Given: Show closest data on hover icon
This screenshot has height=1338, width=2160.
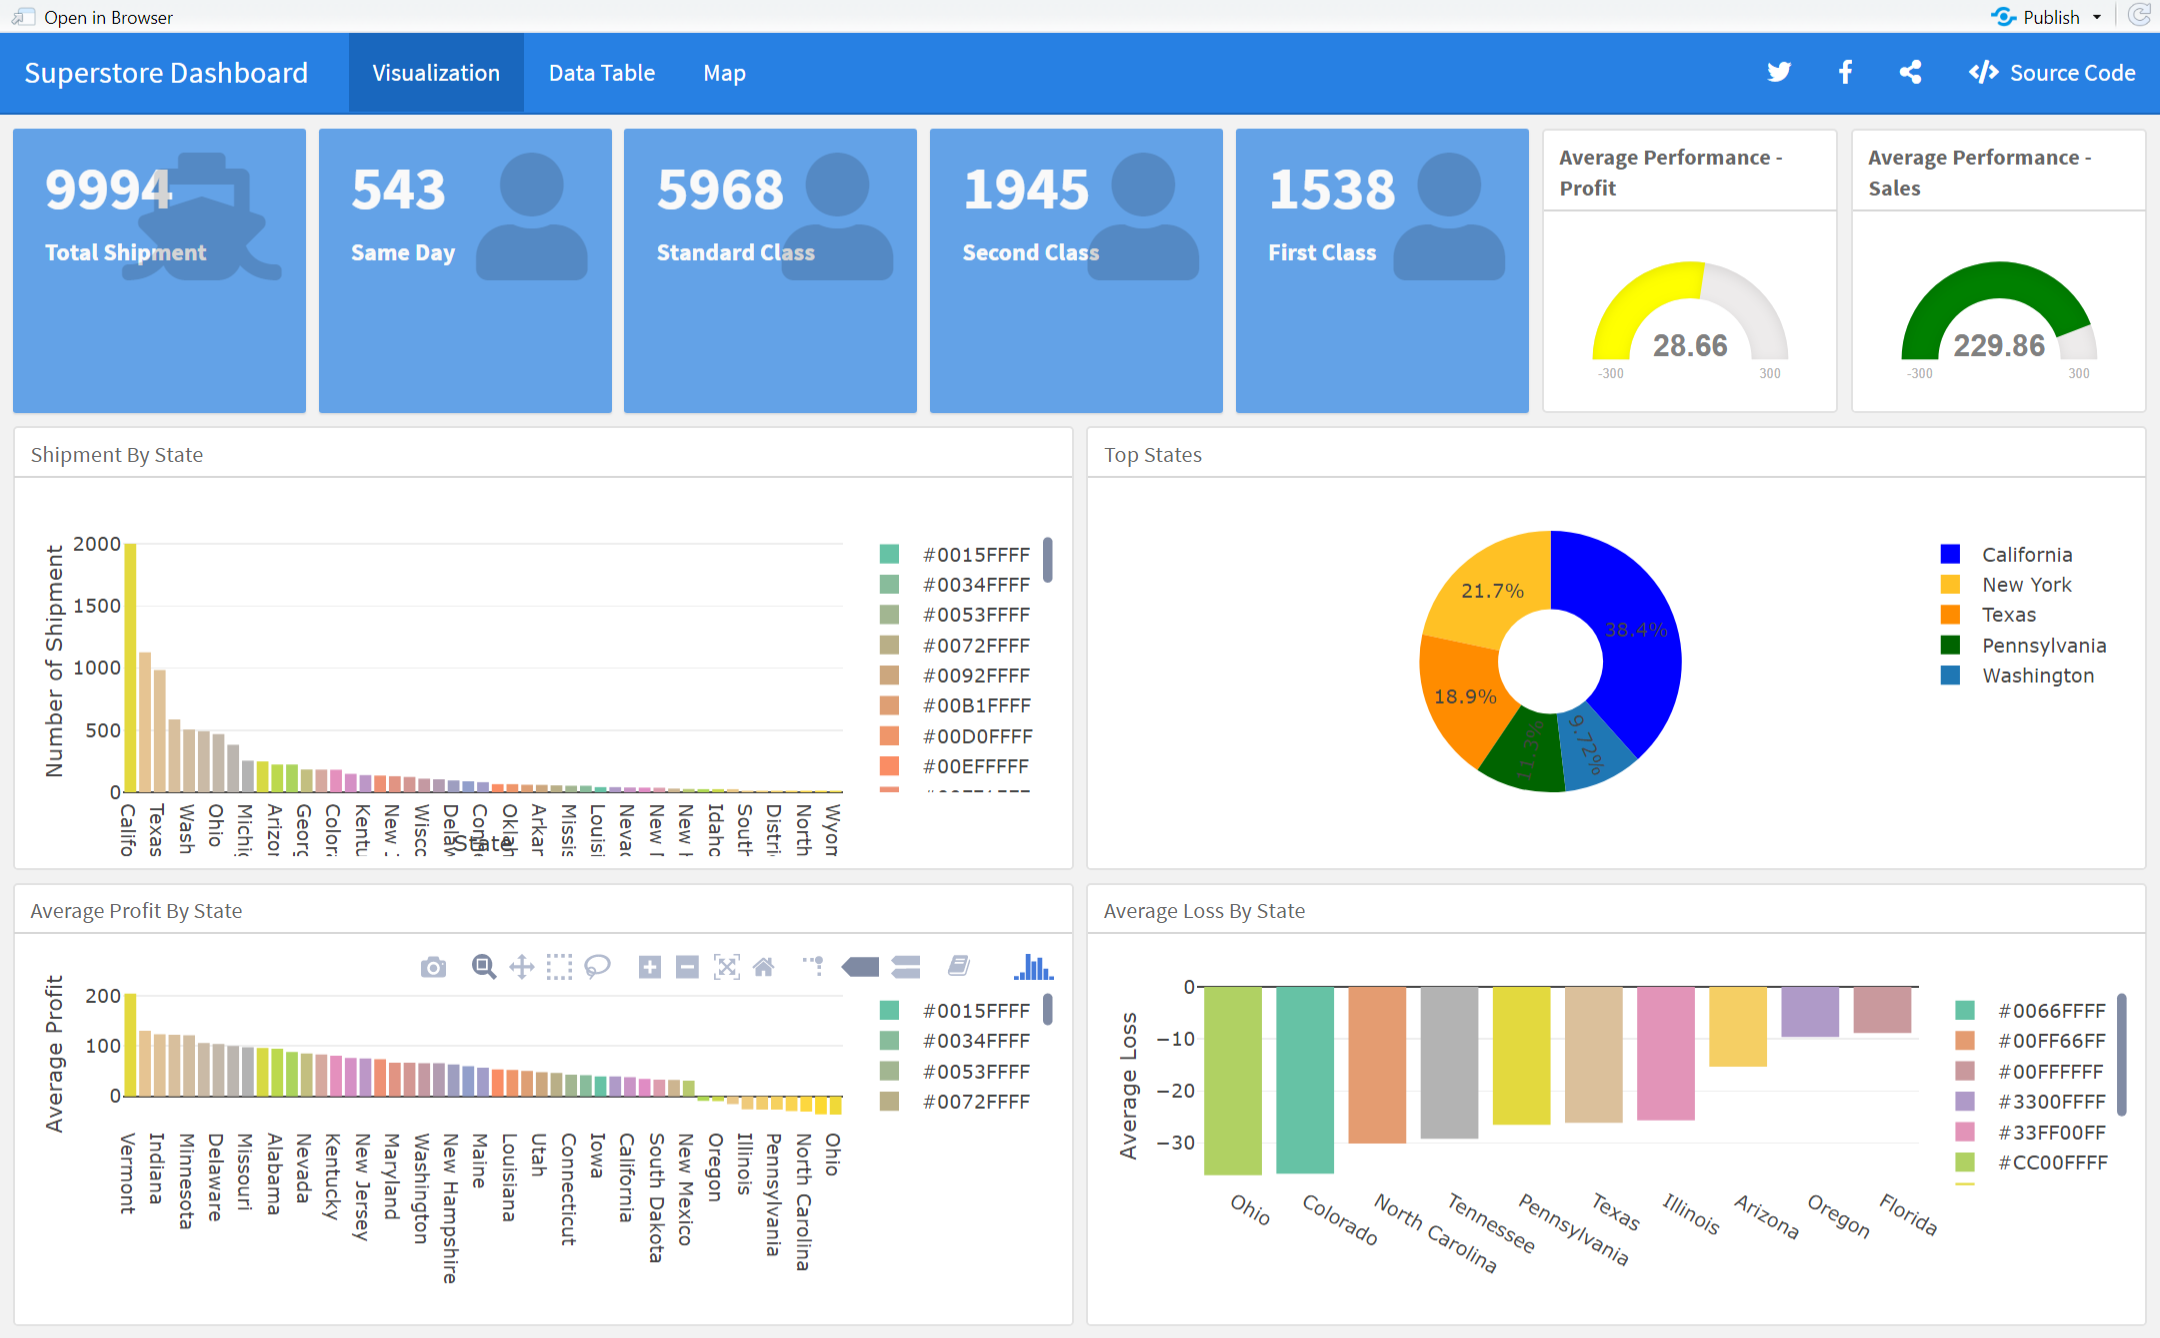Looking at the screenshot, I should pyautogui.click(x=860, y=967).
